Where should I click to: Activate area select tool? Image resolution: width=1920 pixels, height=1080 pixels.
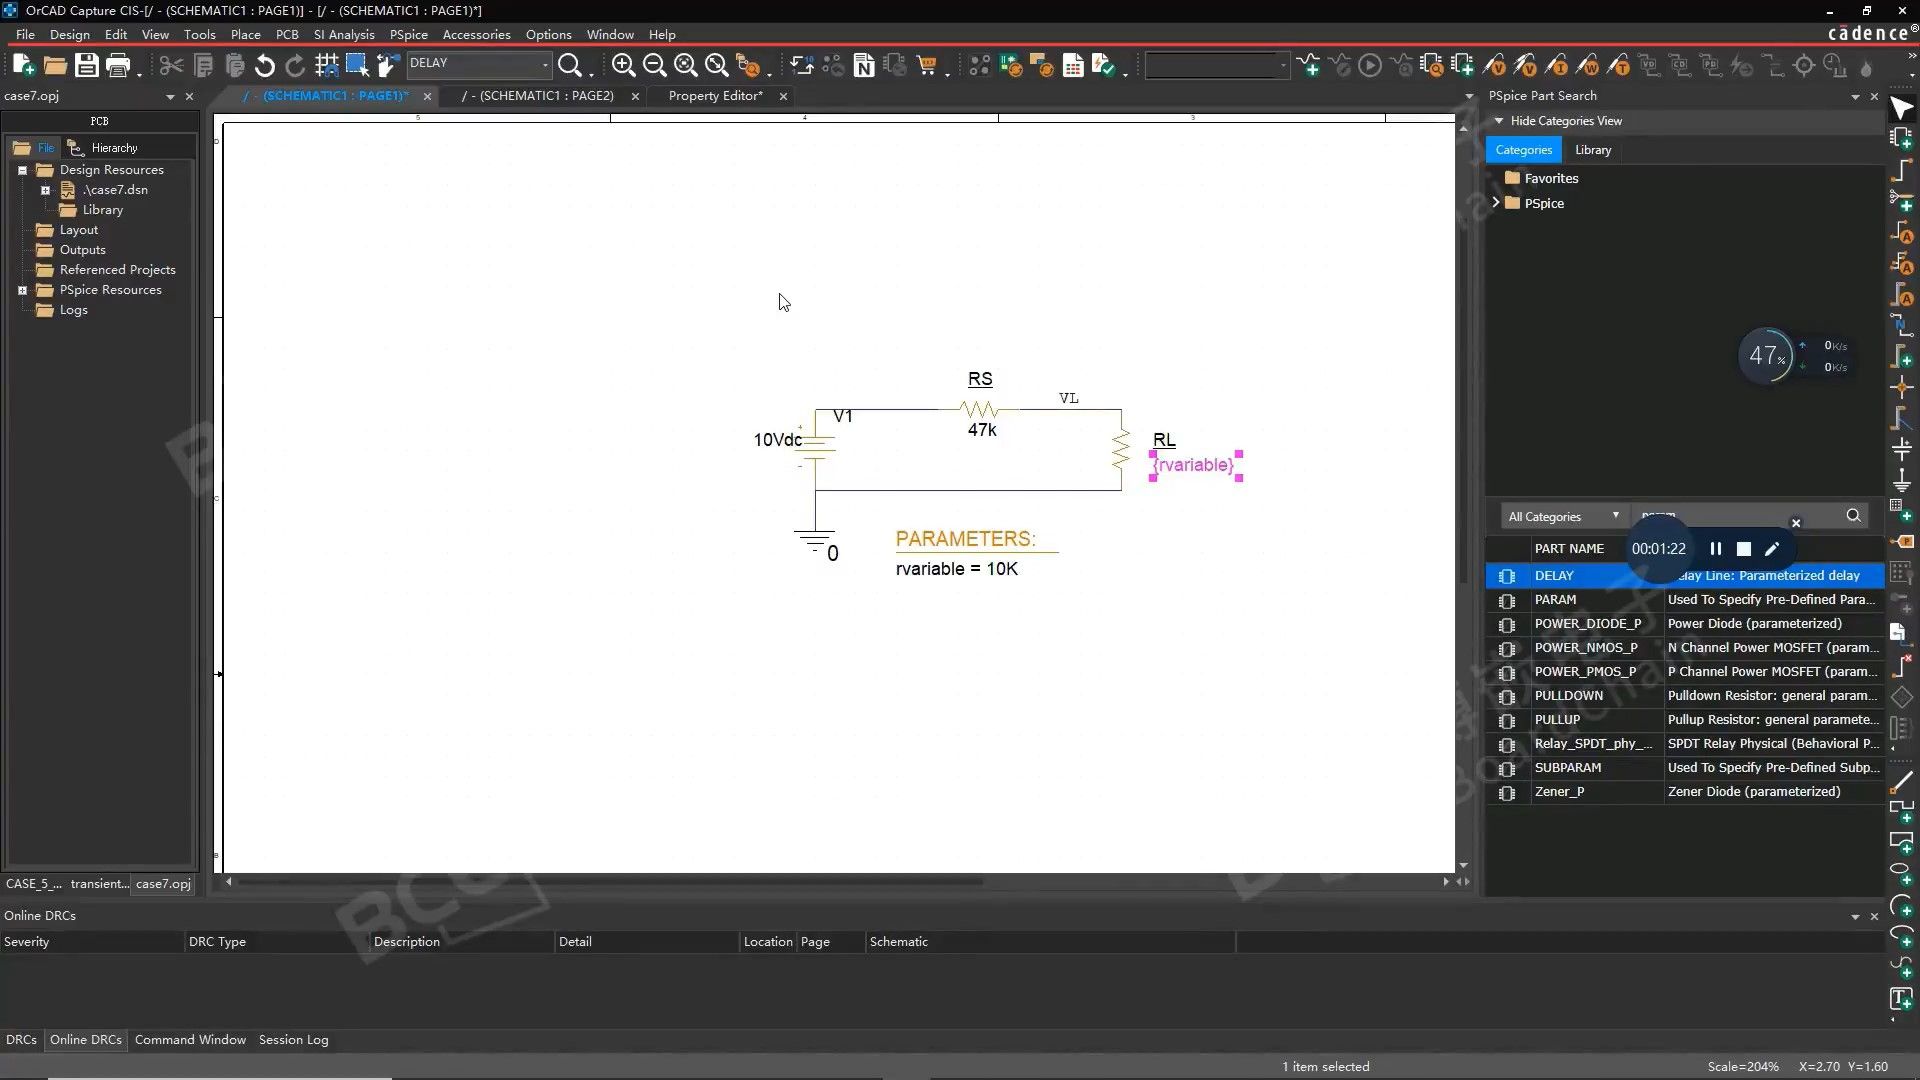[357, 66]
